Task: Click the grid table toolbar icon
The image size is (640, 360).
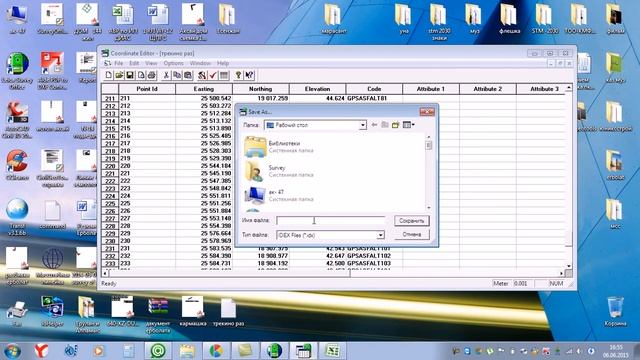Action: point(224,75)
